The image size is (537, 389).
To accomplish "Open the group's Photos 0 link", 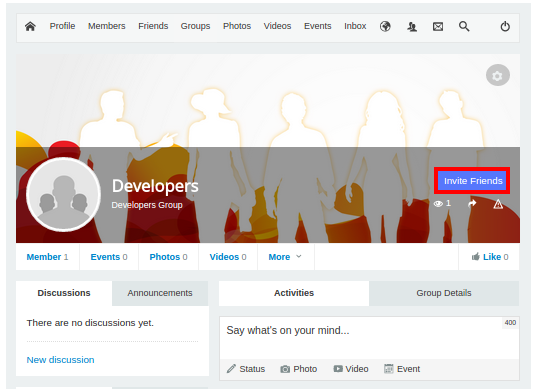I will pos(168,257).
